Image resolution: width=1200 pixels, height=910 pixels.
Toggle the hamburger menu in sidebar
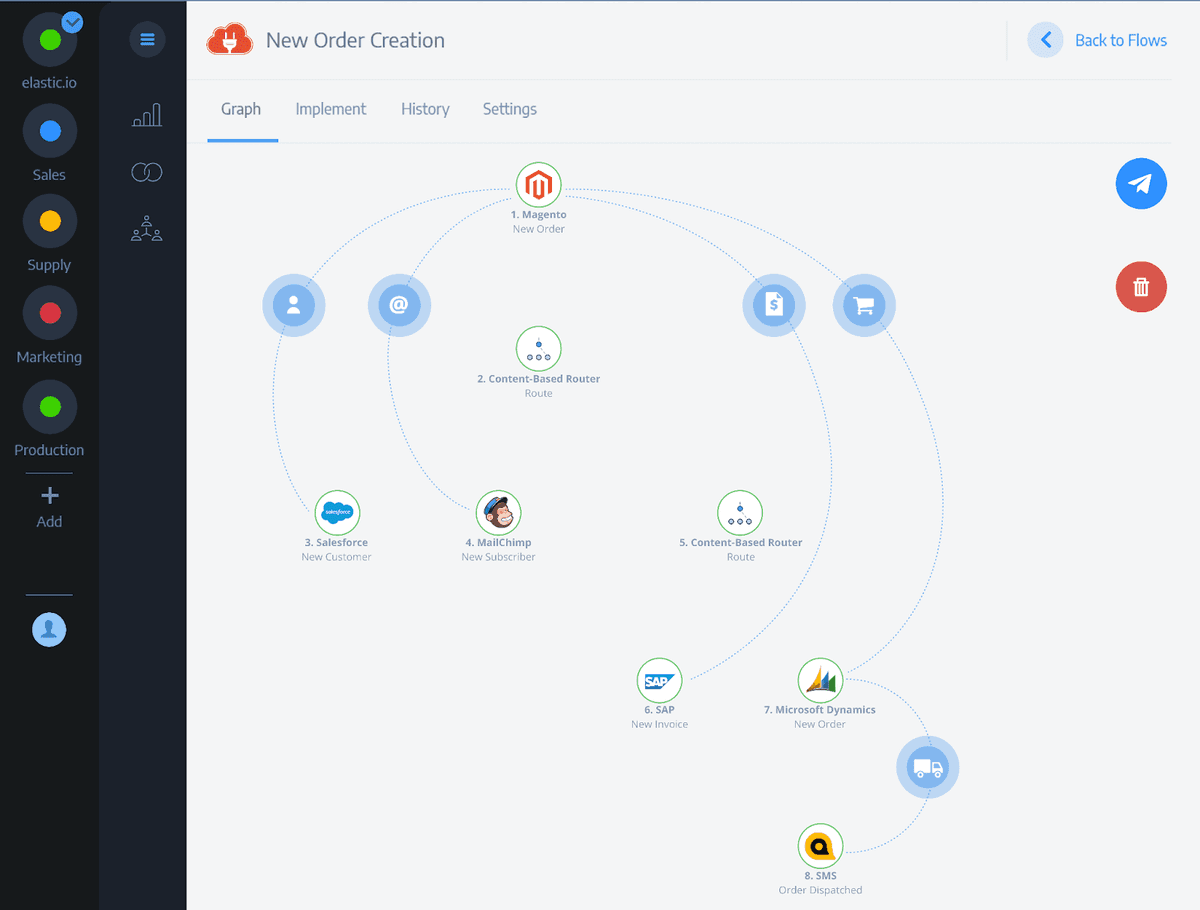[x=147, y=40]
